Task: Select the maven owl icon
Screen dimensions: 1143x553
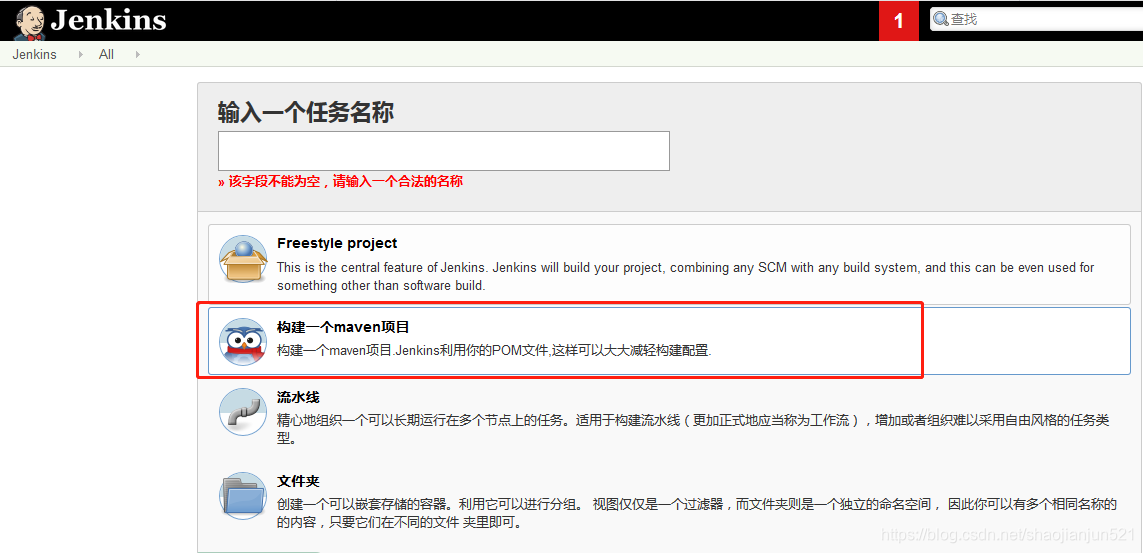Action: pos(243,342)
